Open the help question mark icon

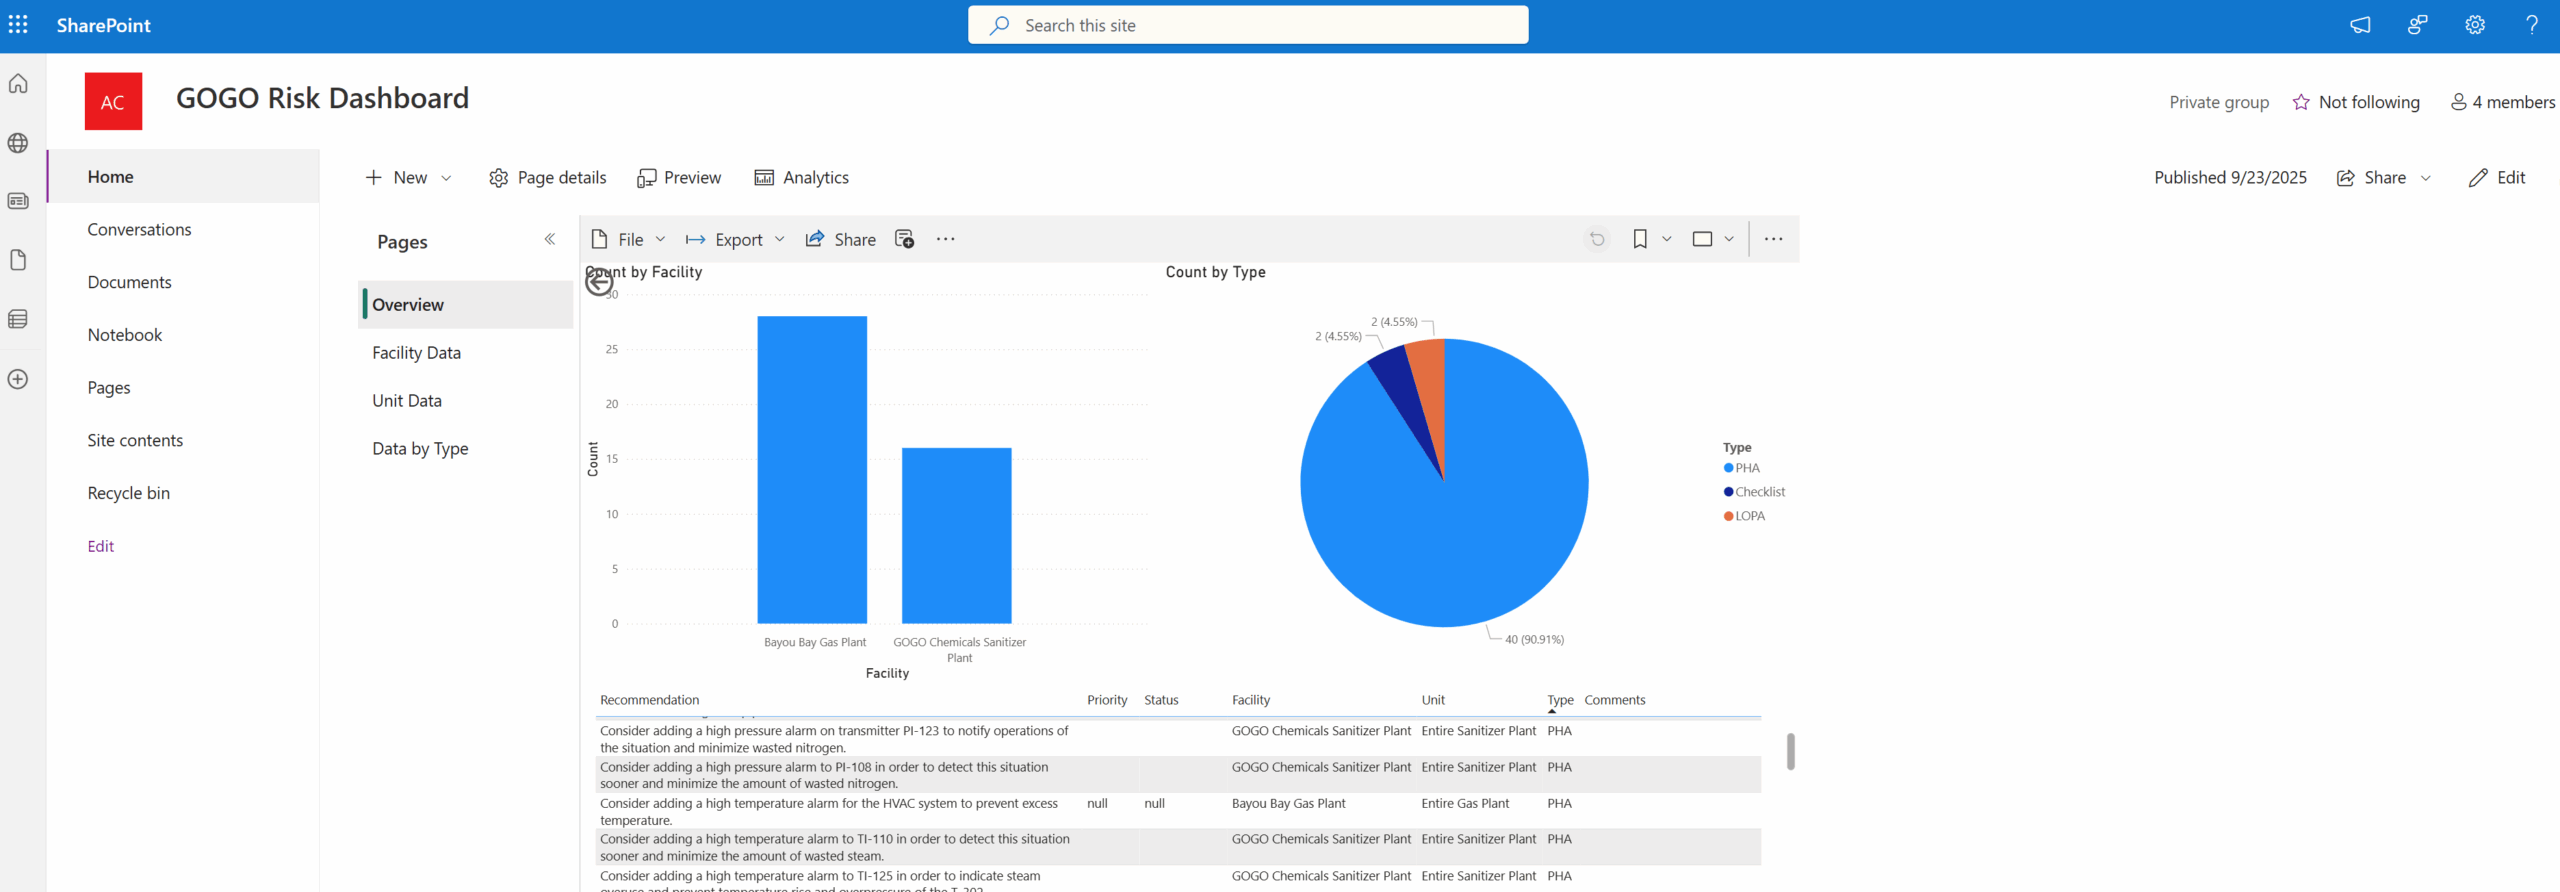click(2531, 25)
